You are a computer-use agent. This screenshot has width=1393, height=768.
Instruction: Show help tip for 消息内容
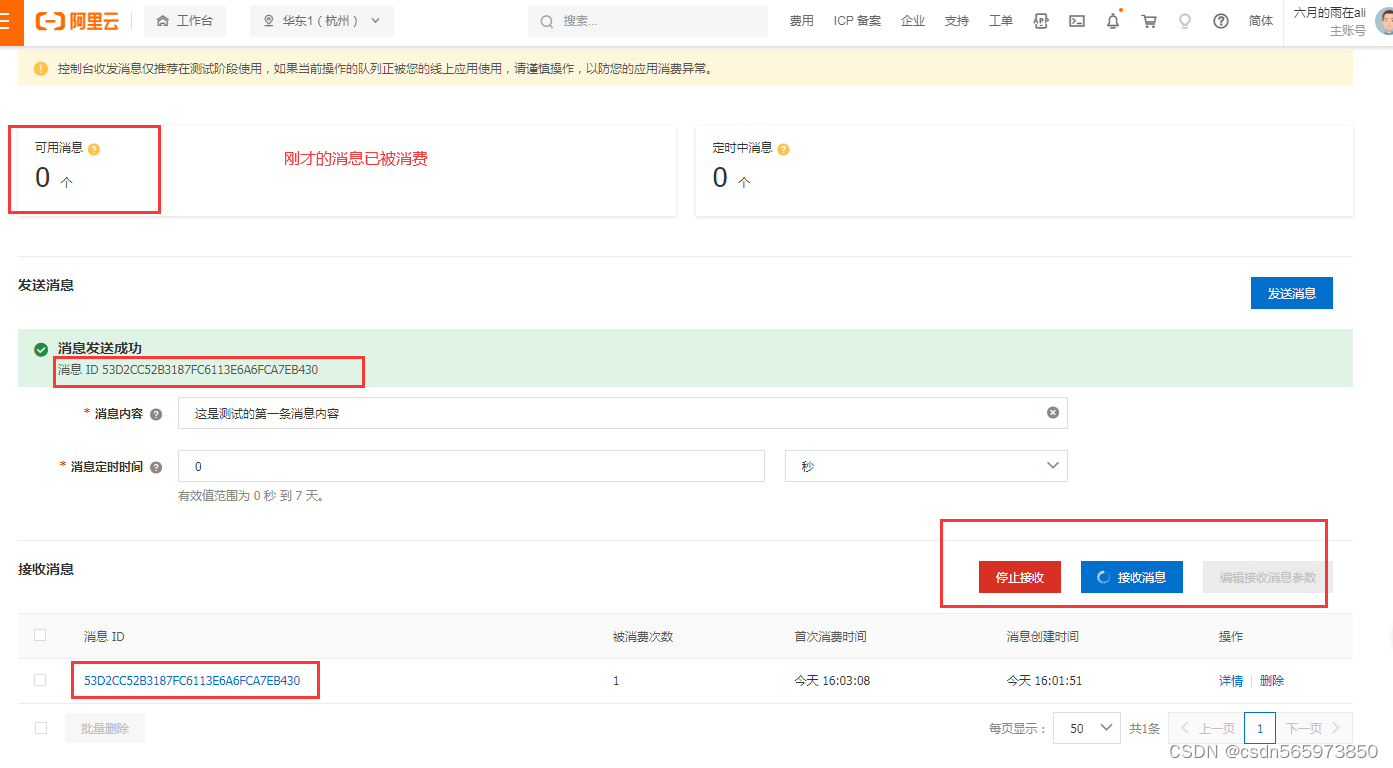click(x=156, y=414)
